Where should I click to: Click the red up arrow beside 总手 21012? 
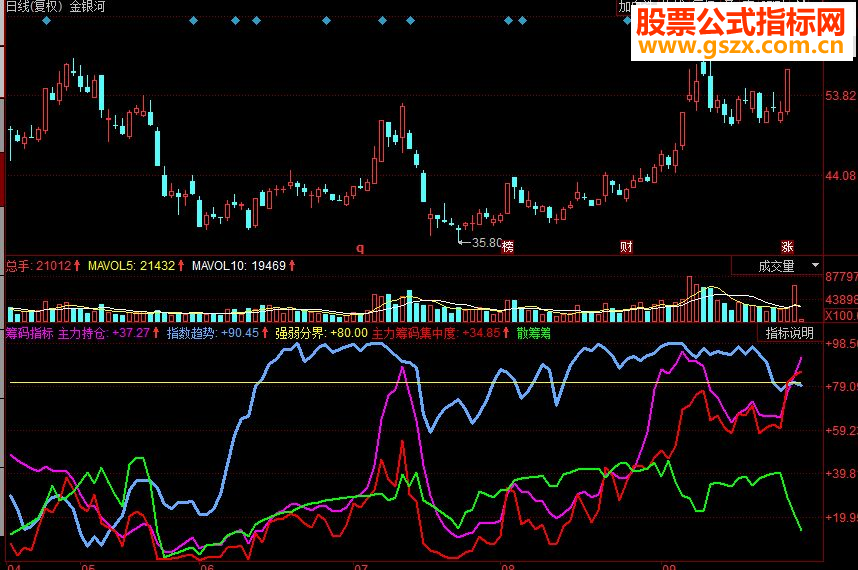[x=77, y=266]
